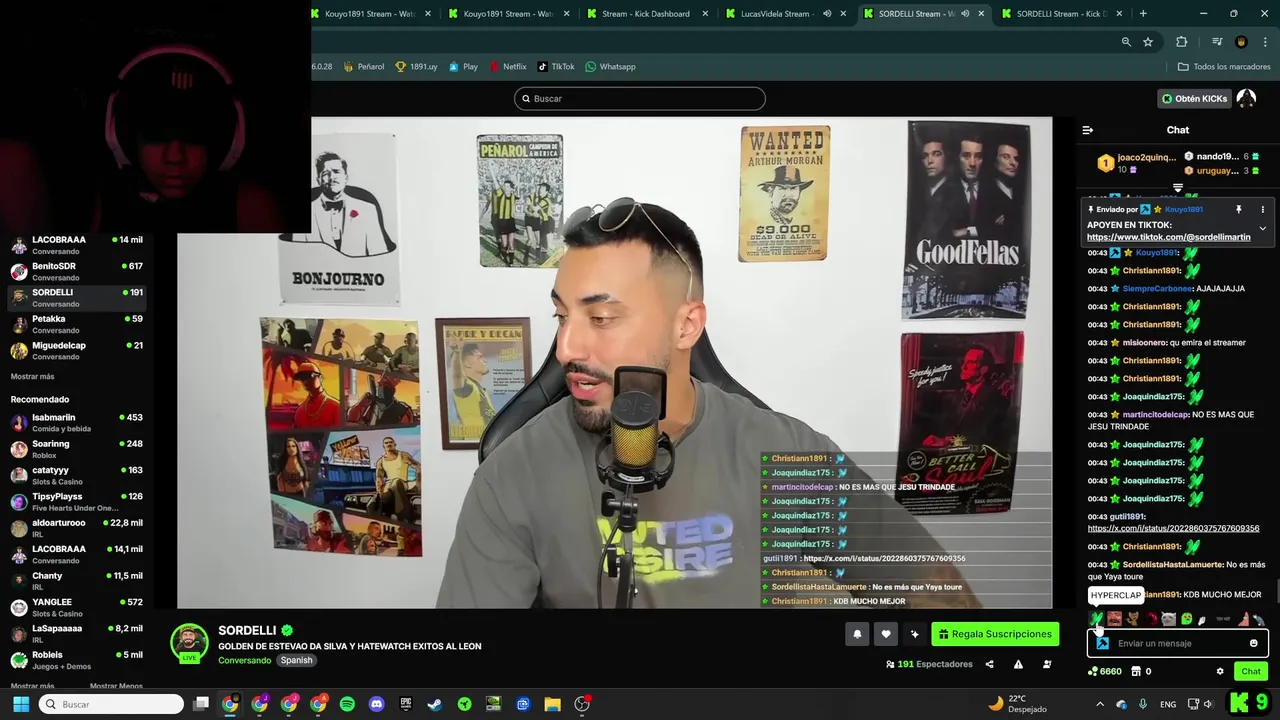Click moderator hammer icon in chat input

[x=1102, y=643]
